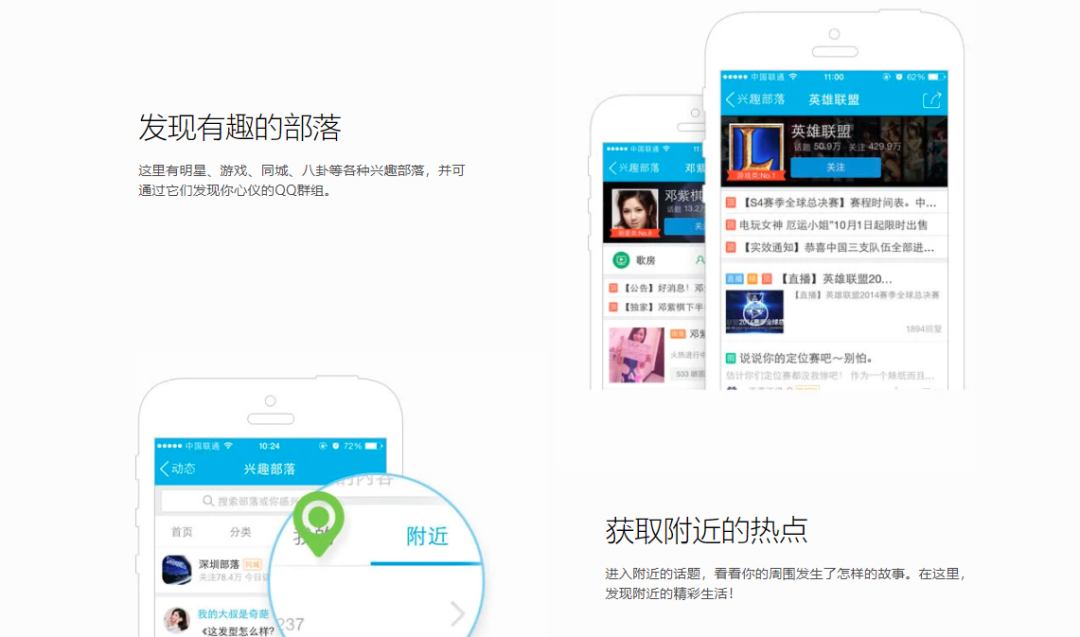Click the magnifier icon in search bar
This screenshot has height=637, width=1080.
[x=208, y=501]
